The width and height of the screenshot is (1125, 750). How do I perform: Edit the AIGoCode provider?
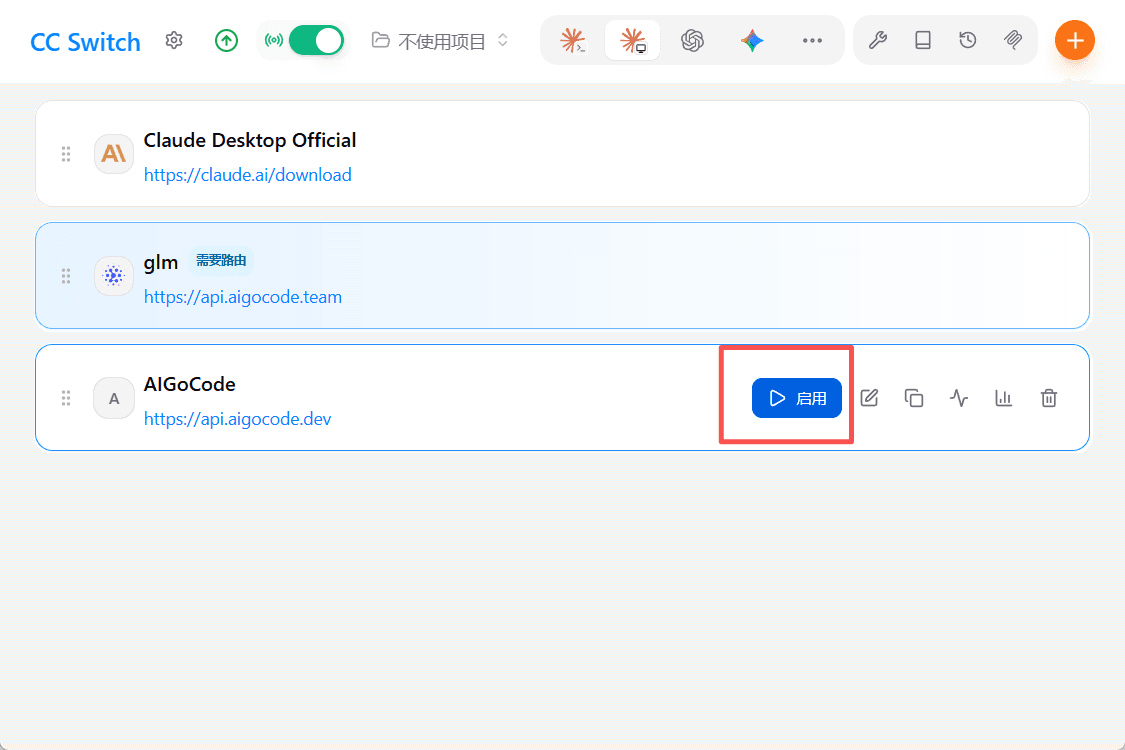pyautogui.click(x=869, y=398)
